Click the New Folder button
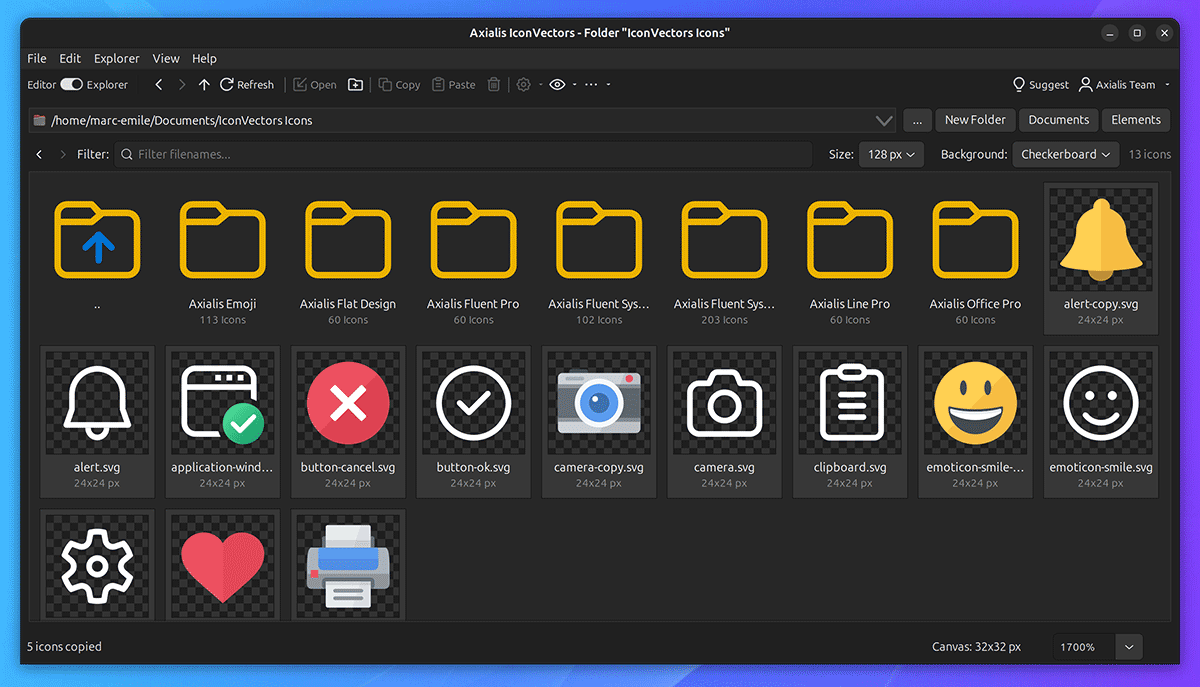1200x687 pixels. [x=975, y=120]
